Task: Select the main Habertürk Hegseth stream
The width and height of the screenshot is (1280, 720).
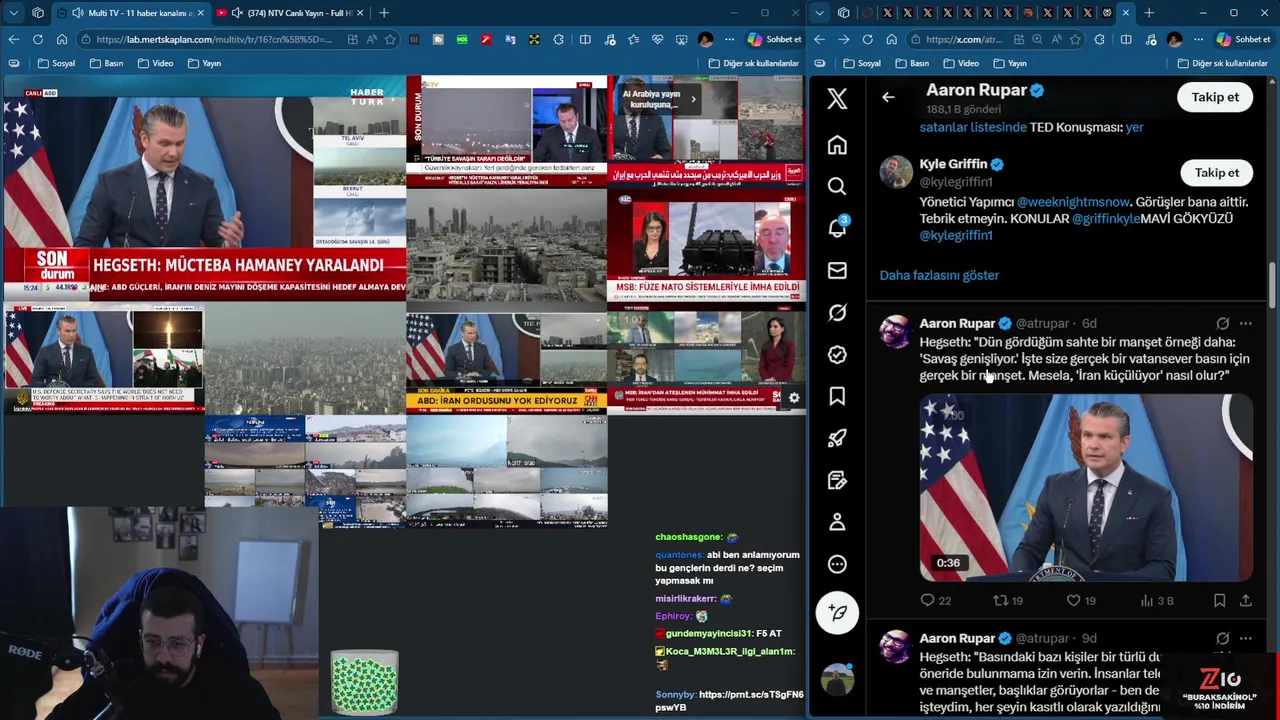Action: [205, 188]
